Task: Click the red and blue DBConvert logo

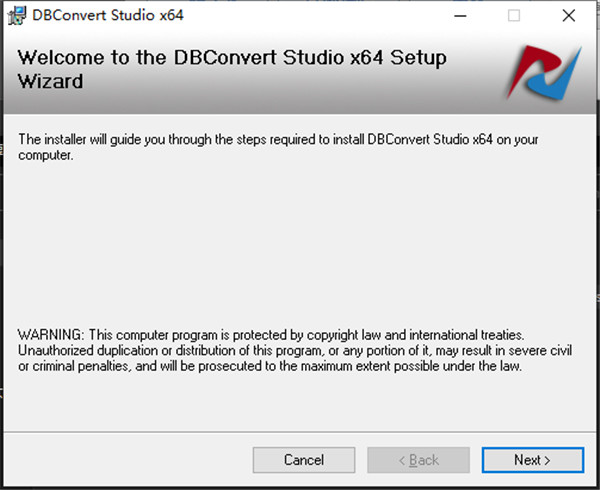Action: (544, 72)
